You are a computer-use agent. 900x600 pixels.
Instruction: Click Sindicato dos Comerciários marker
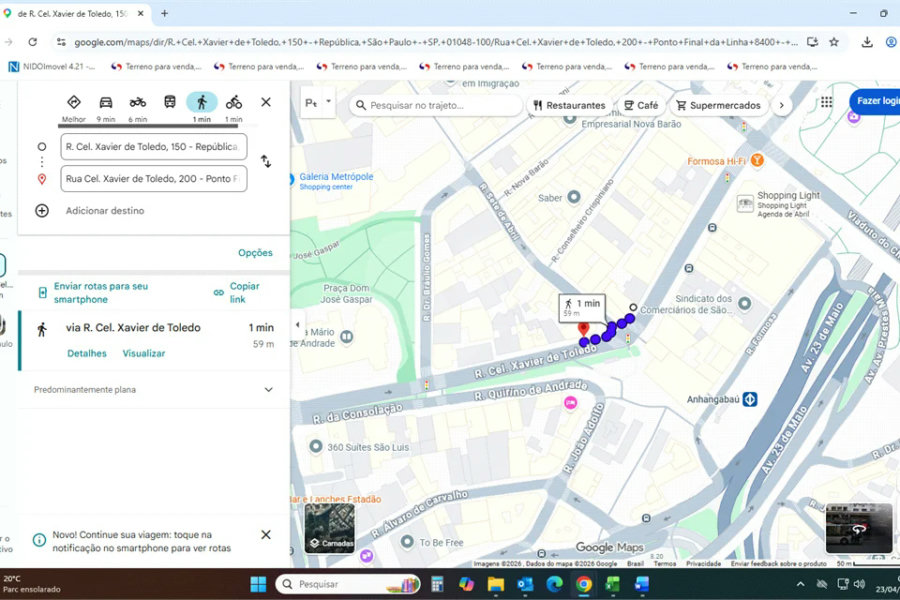pos(744,304)
